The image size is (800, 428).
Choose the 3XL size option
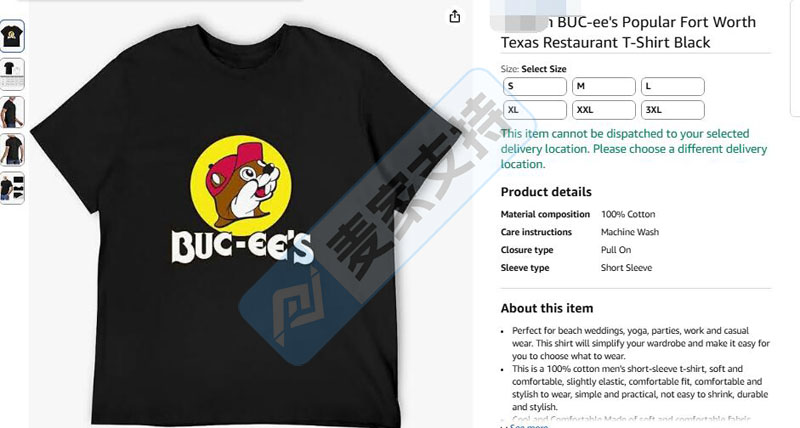(672, 110)
